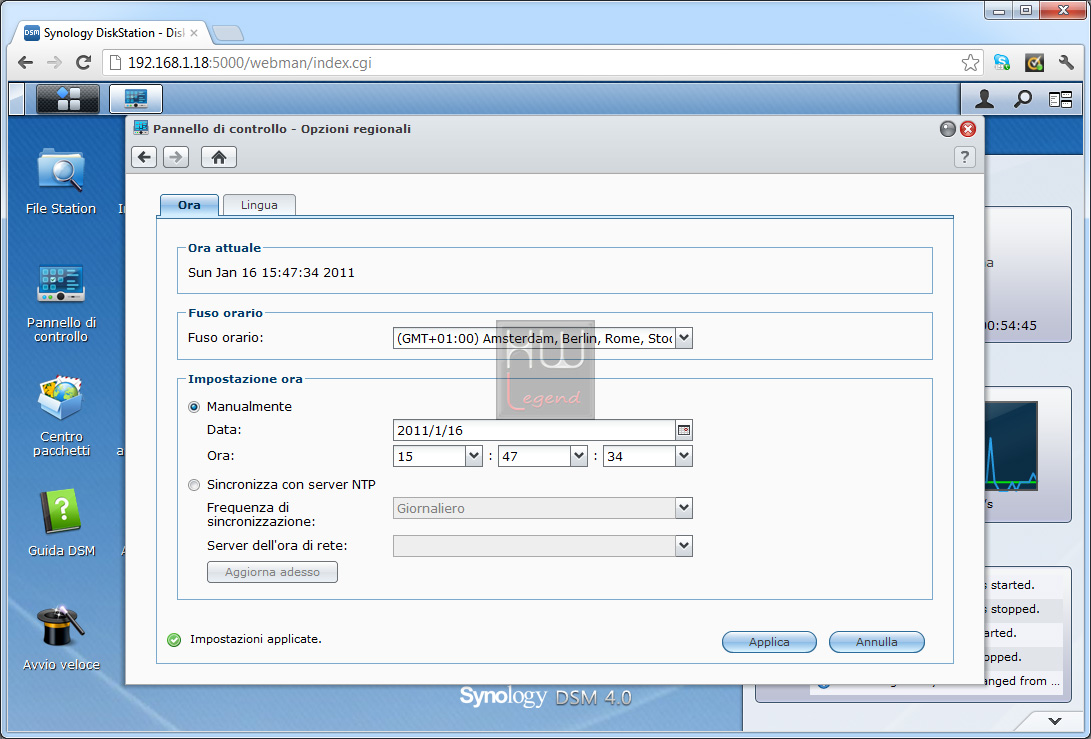Image resolution: width=1091 pixels, height=739 pixels.
Task: Open Guida DSM help icon
Action: pos(61,523)
